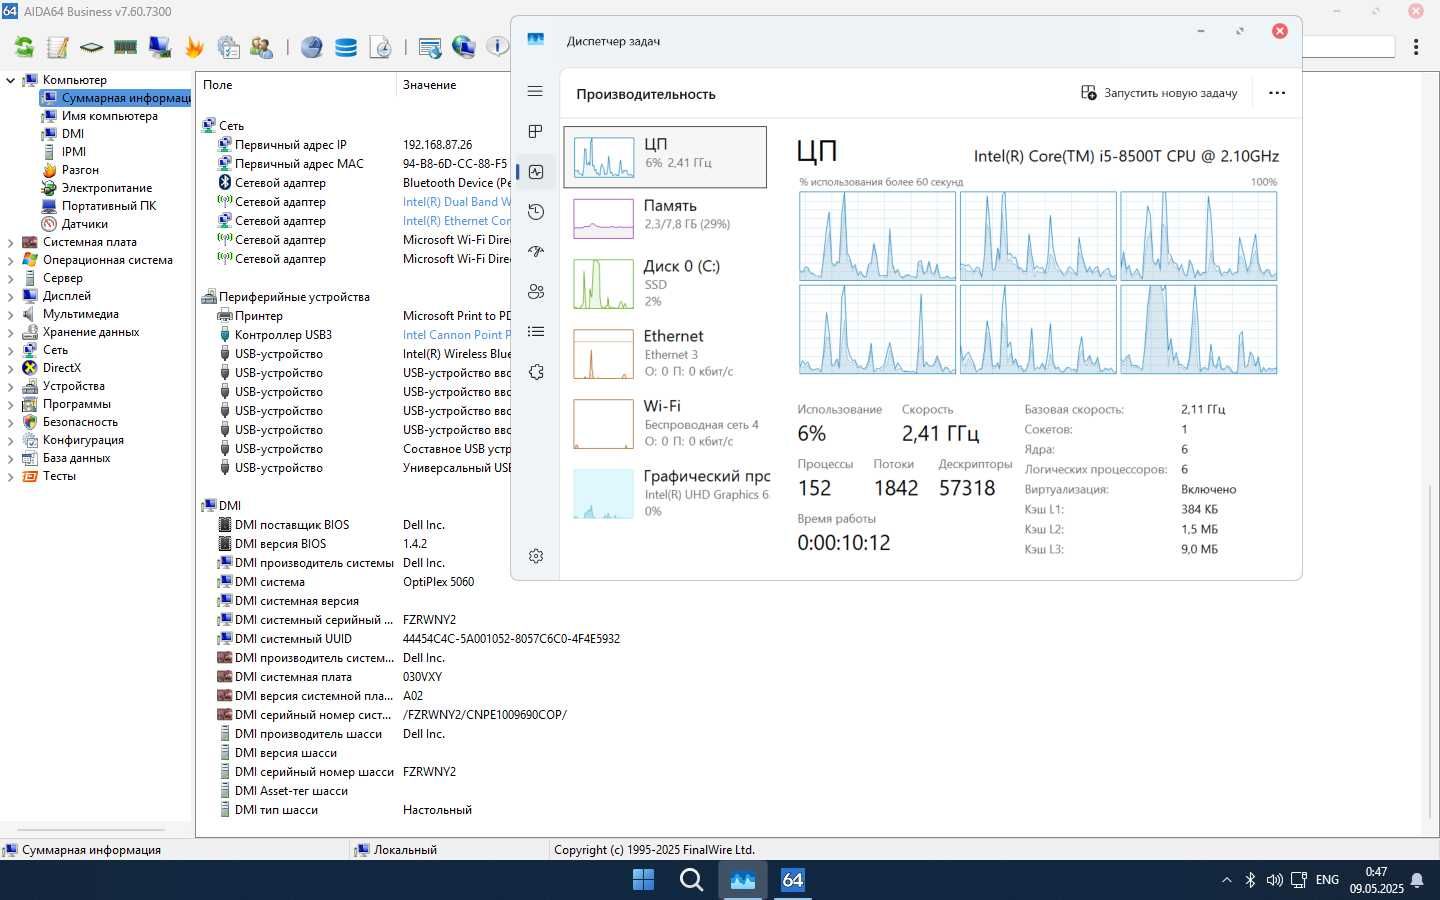The image size is (1440, 900).
Task: Expand the Безопасность tree node
Action: point(10,422)
